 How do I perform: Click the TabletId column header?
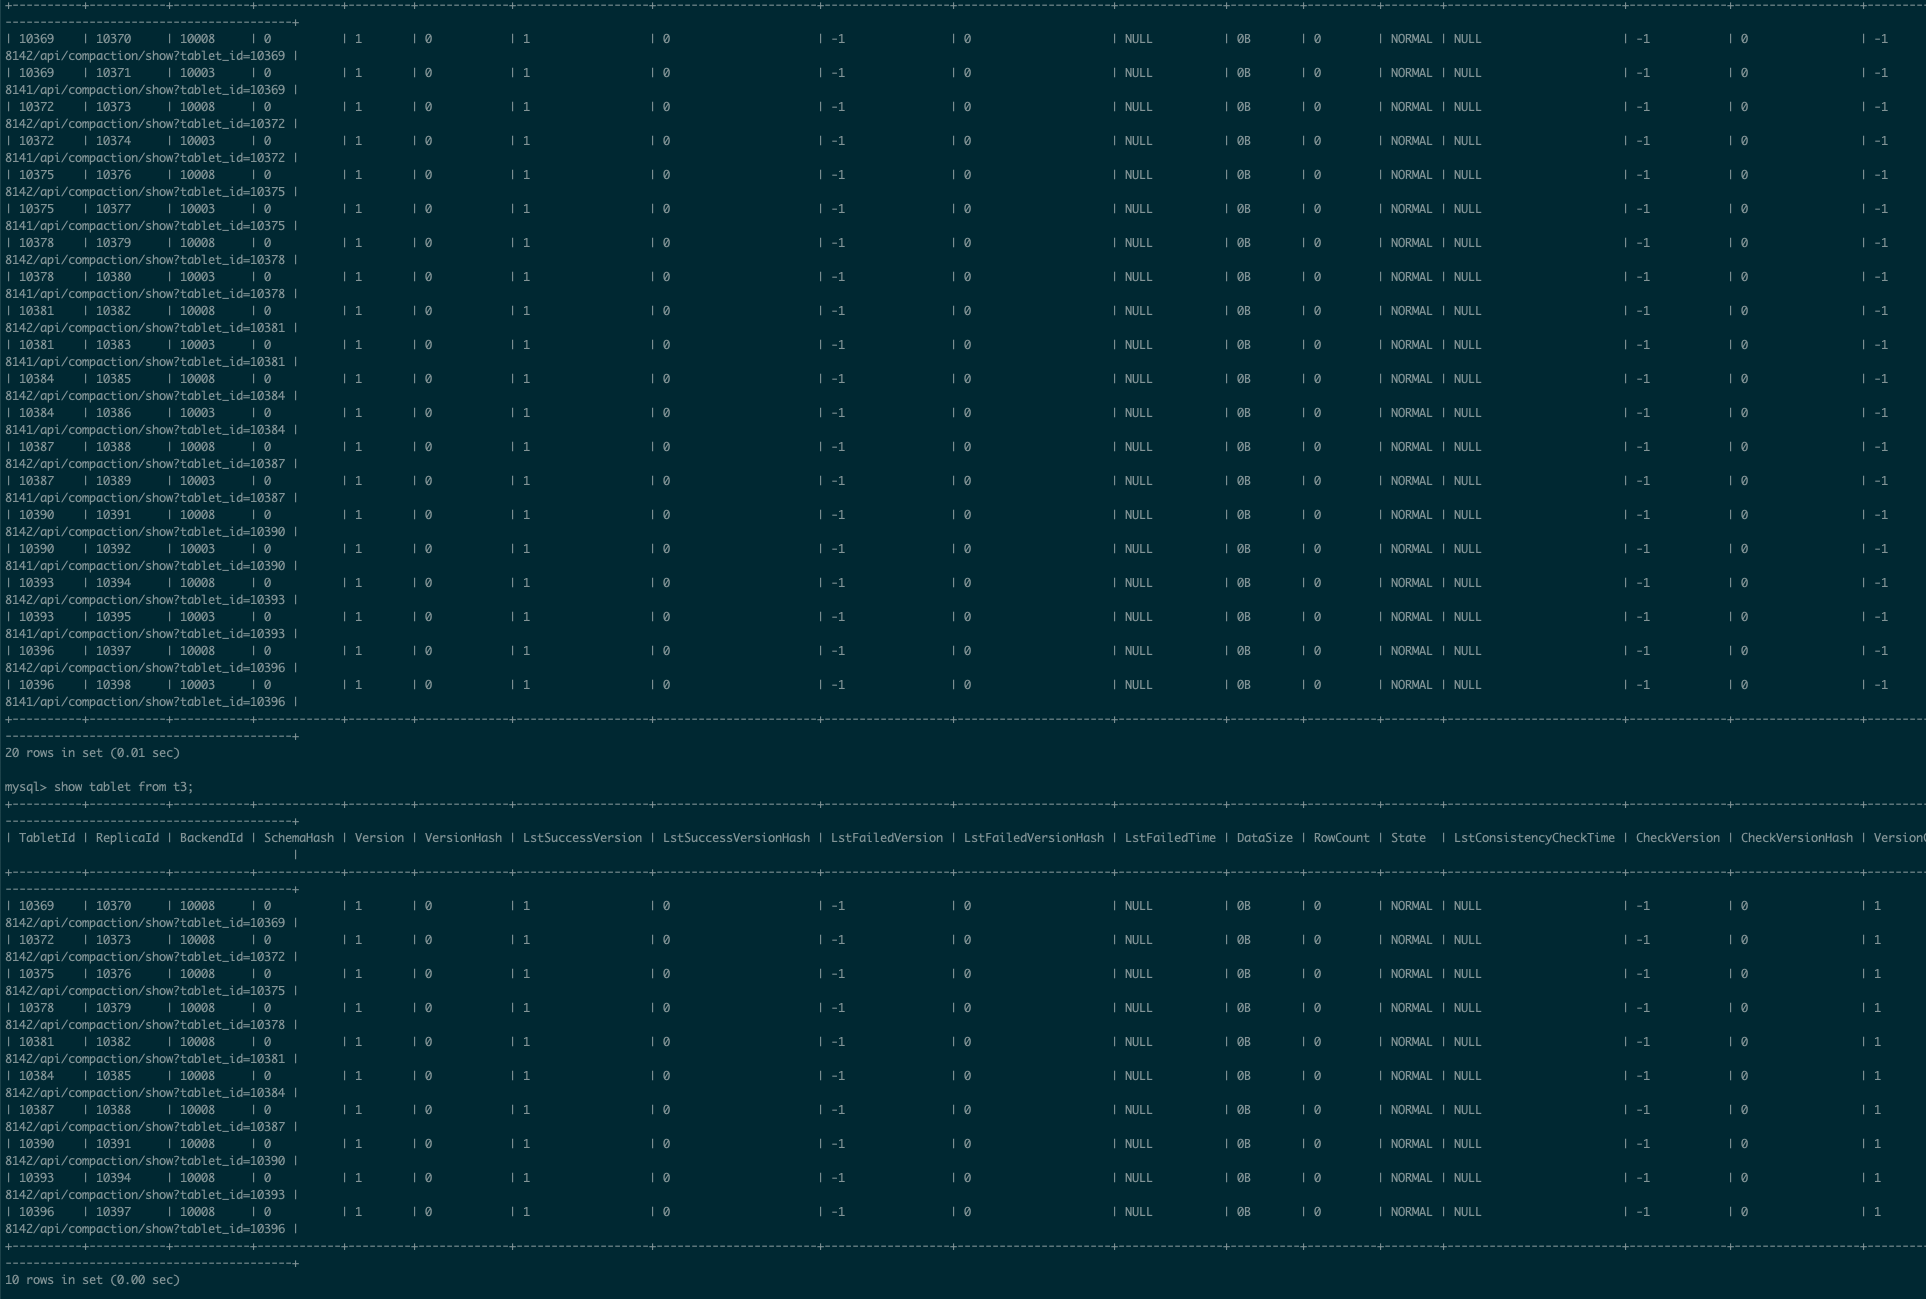[x=46, y=838]
